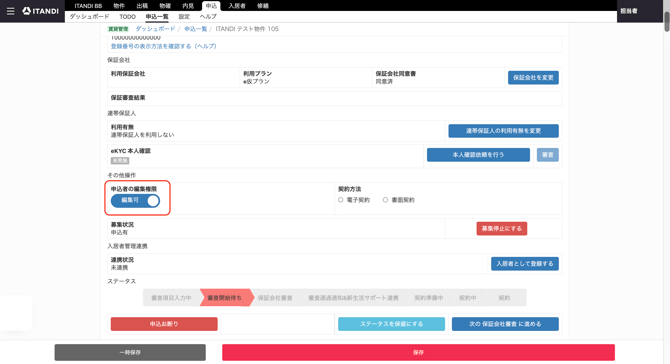Switch to the 出稿 tab
This screenshot has height=364, width=670.
(x=142, y=6)
